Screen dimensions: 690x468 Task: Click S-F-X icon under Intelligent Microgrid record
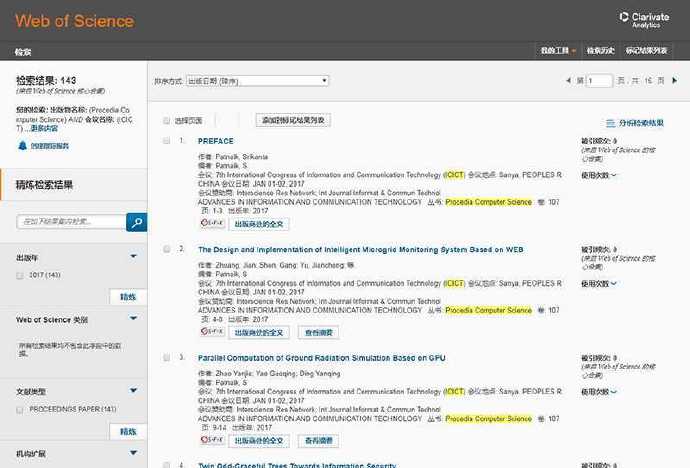click(212, 331)
